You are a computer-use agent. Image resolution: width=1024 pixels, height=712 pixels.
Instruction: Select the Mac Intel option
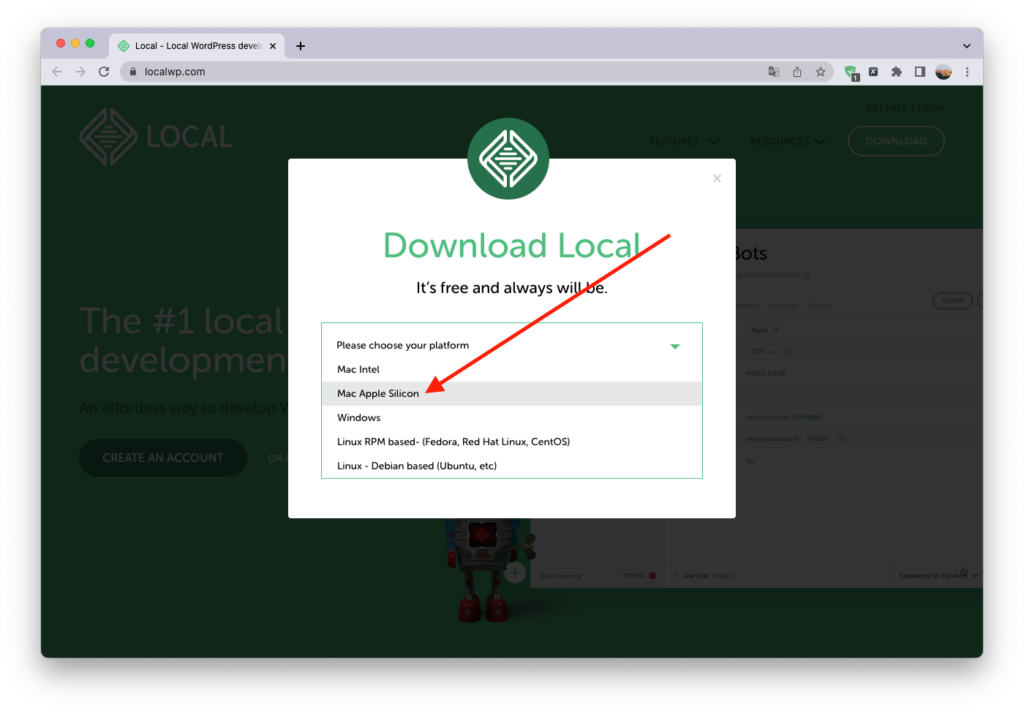tap(511, 369)
